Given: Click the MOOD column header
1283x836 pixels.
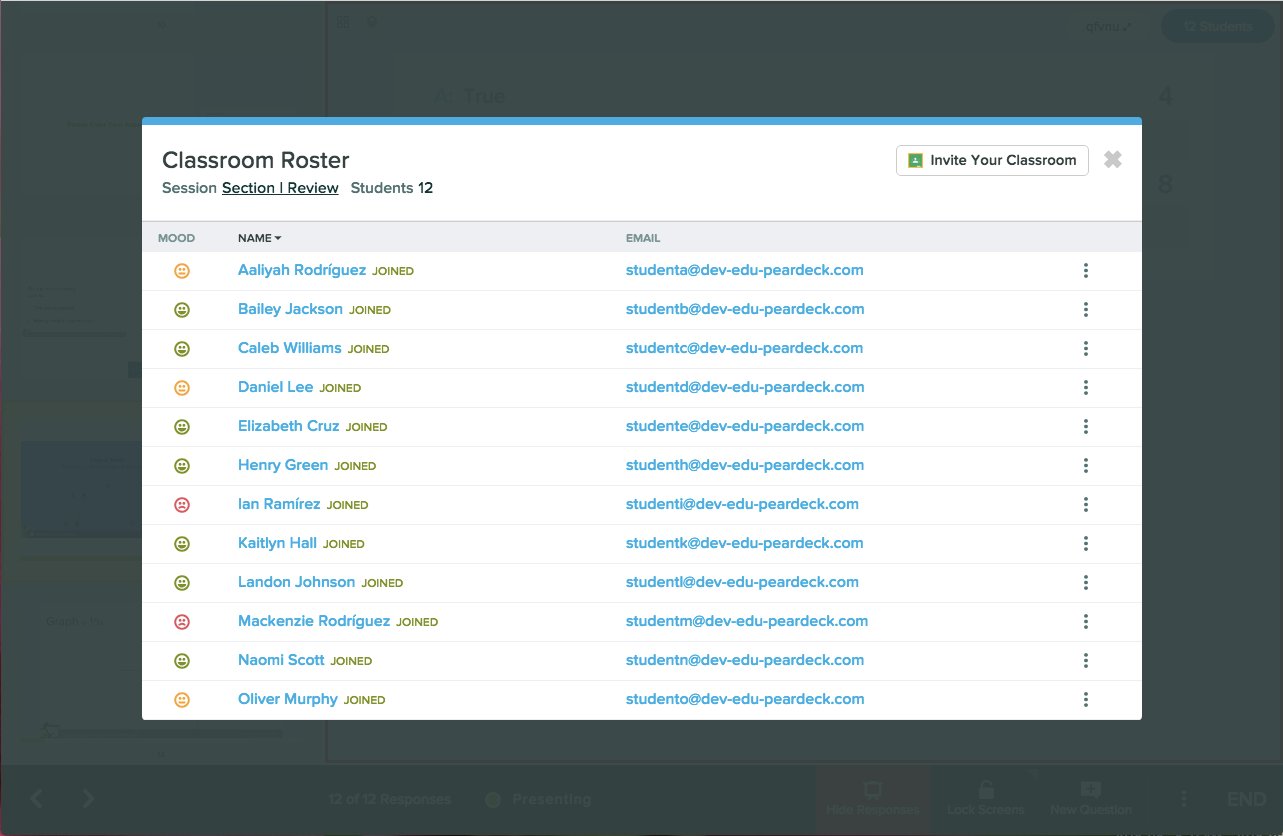Looking at the screenshot, I should (x=176, y=238).
